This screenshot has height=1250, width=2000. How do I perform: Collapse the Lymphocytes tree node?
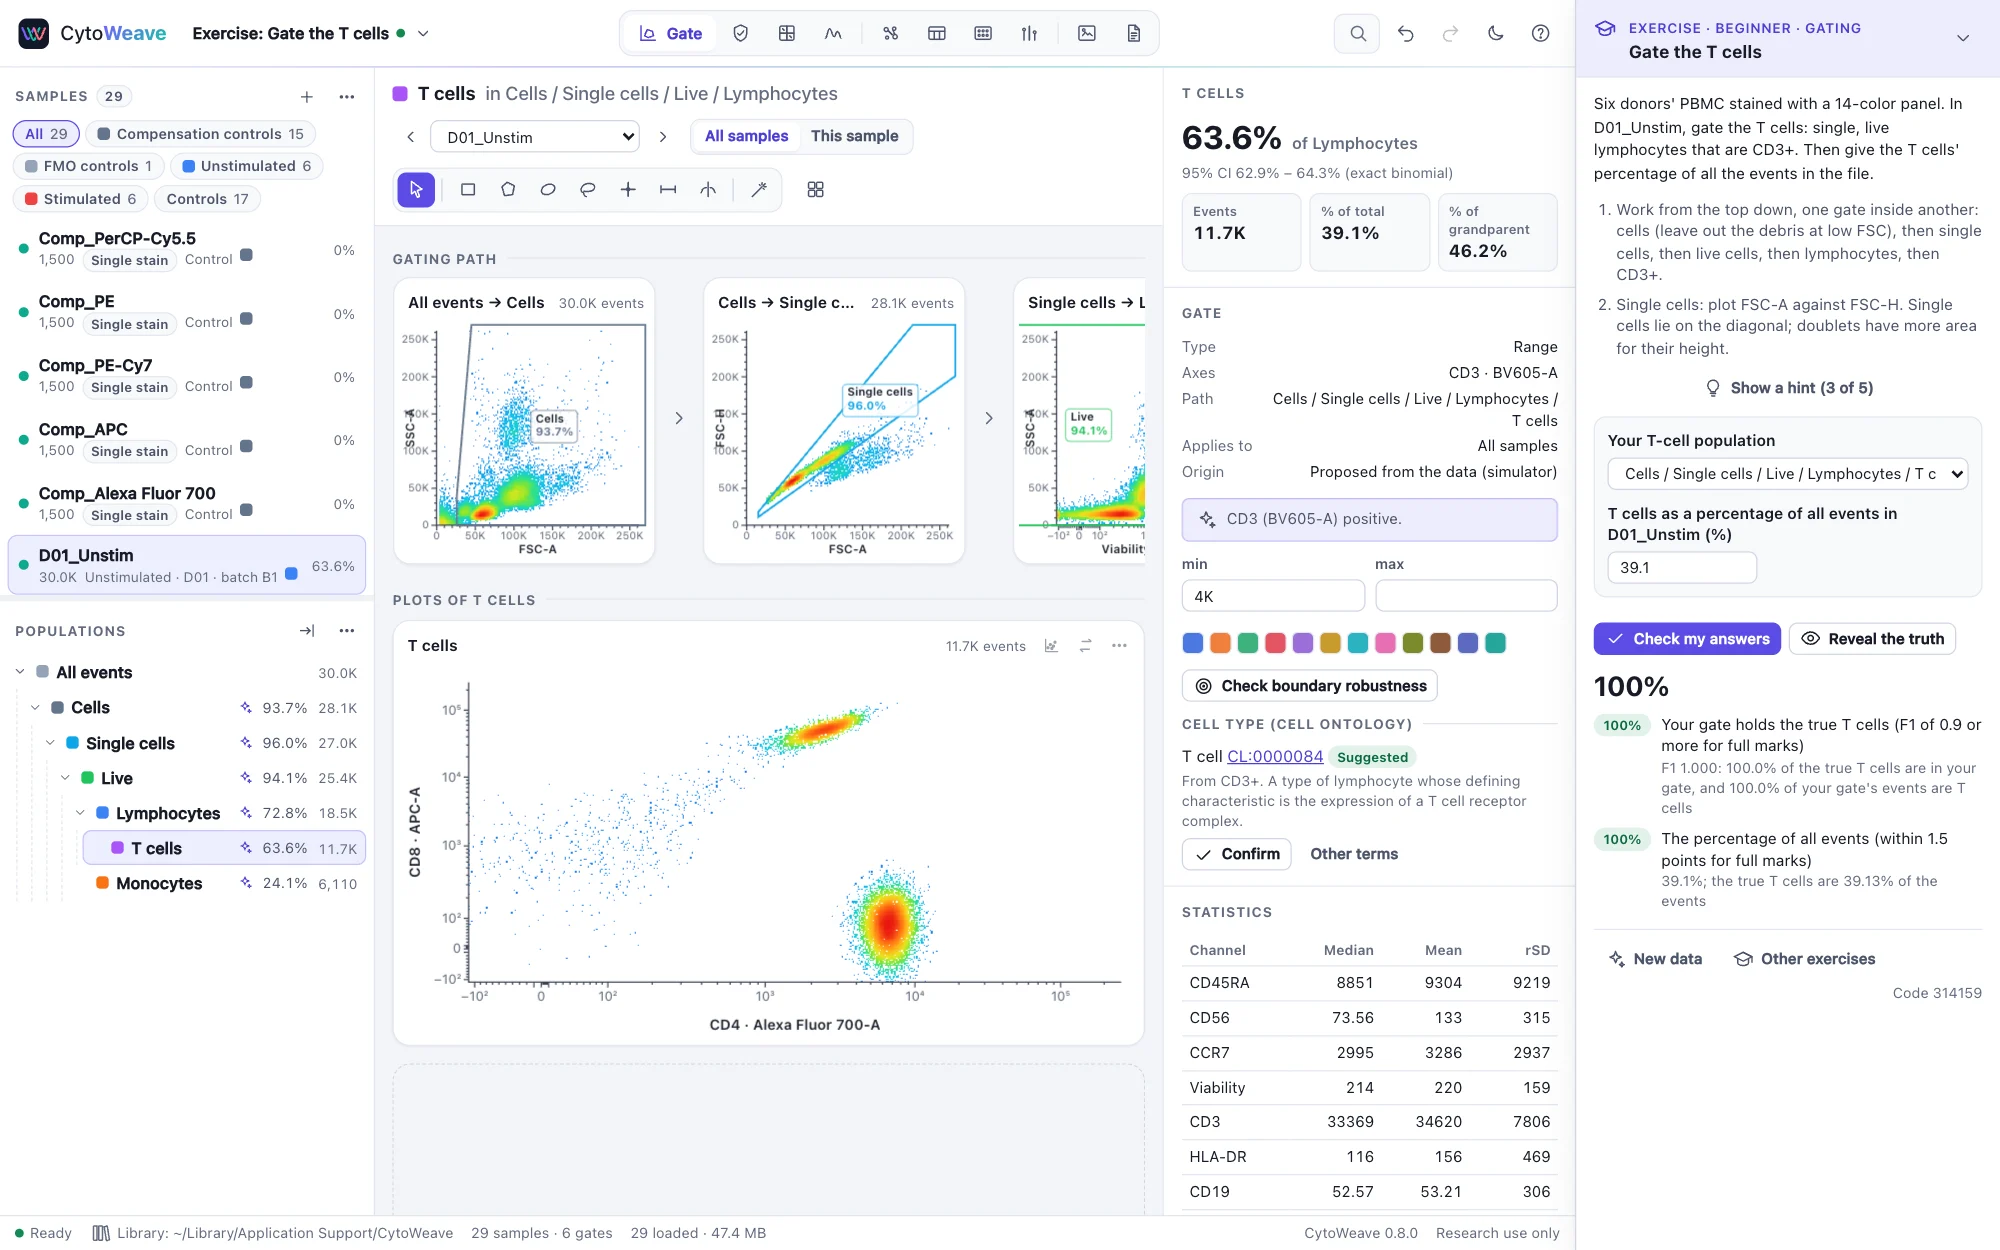[x=81, y=813]
